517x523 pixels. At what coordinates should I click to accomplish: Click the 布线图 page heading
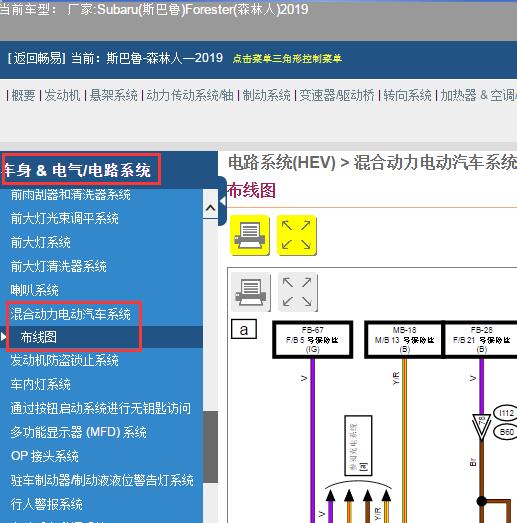[x=251, y=190]
